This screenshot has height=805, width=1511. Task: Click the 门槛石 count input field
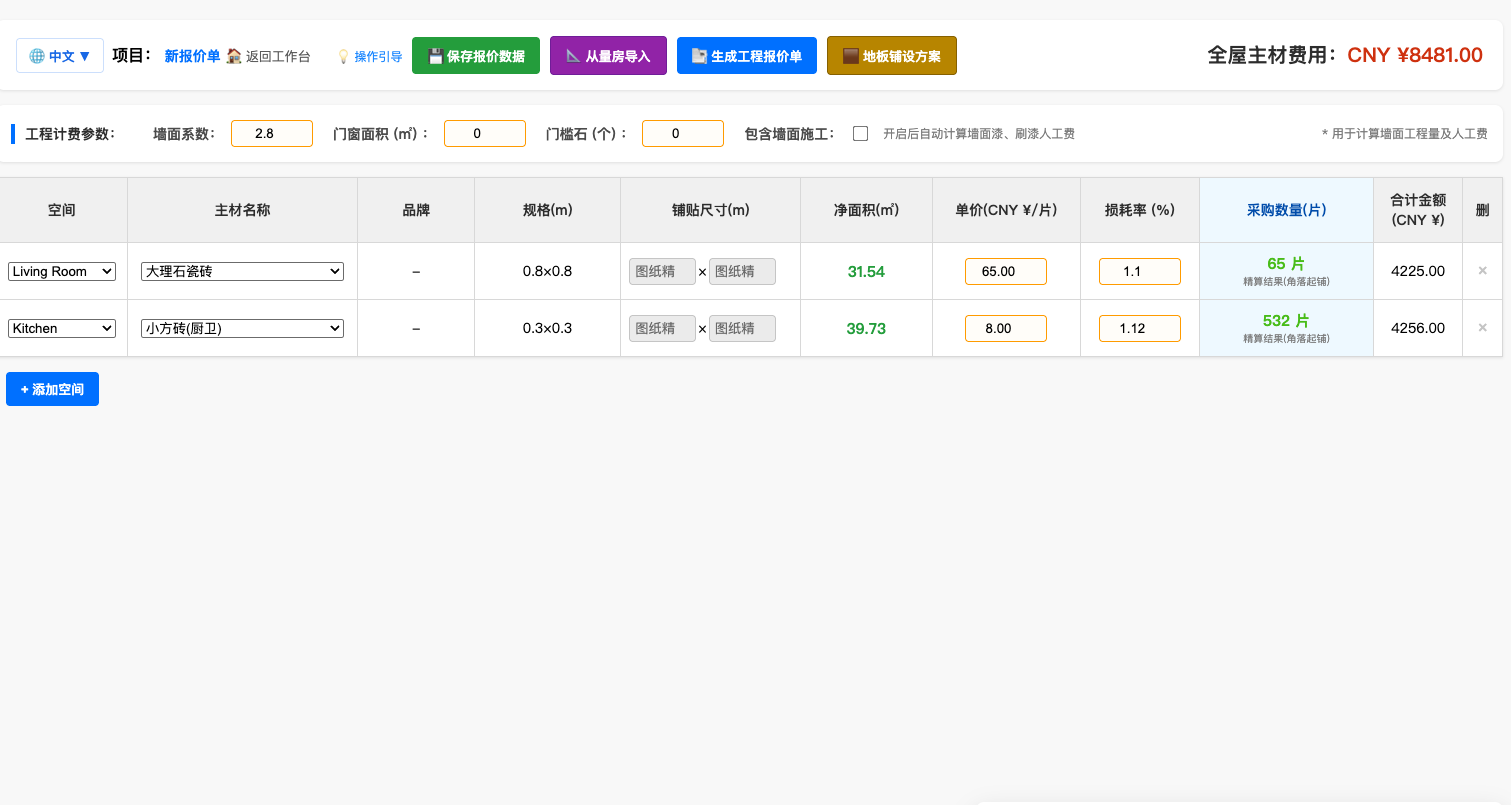[x=683, y=134]
